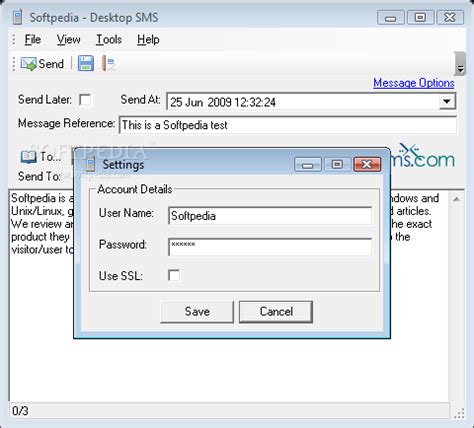Open the toolbar overflow options arrow
The height and width of the screenshot is (428, 474).
point(460,64)
